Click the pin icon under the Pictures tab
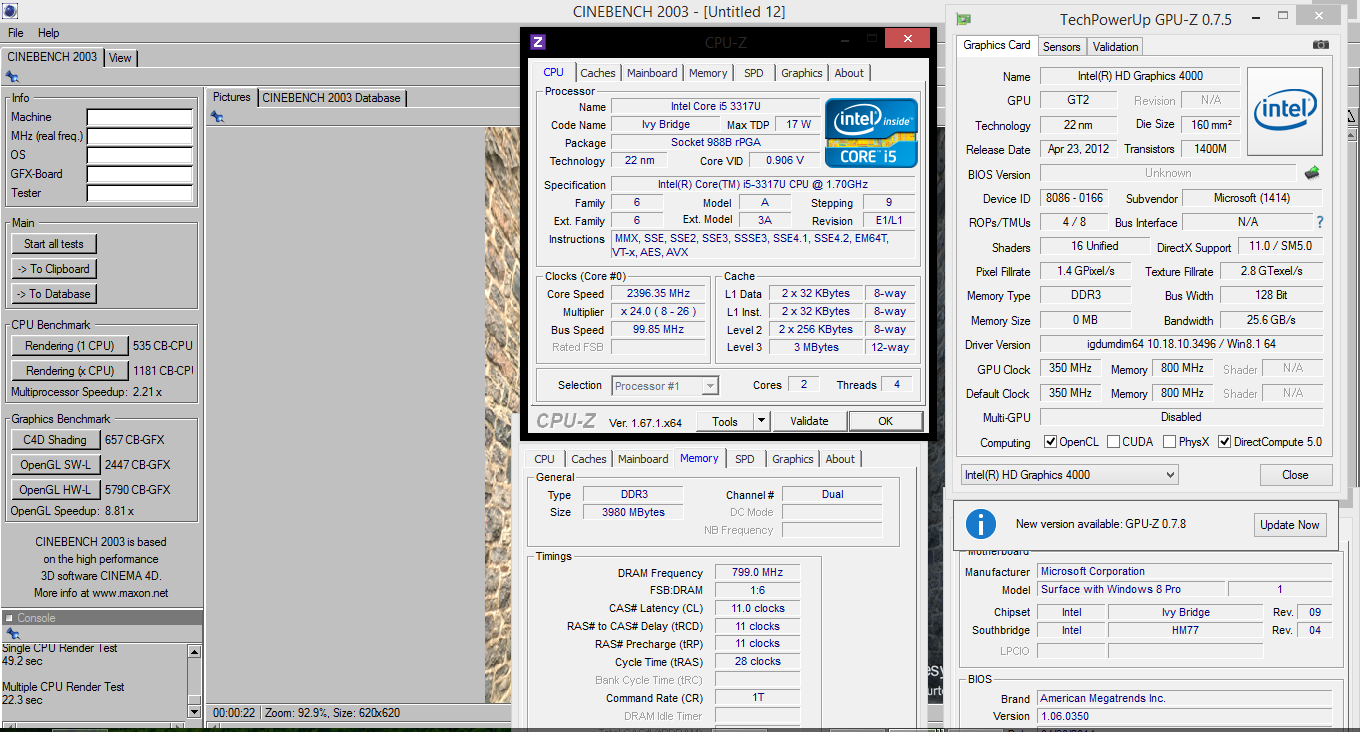The height and width of the screenshot is (732, 1360). coord(217,117)
